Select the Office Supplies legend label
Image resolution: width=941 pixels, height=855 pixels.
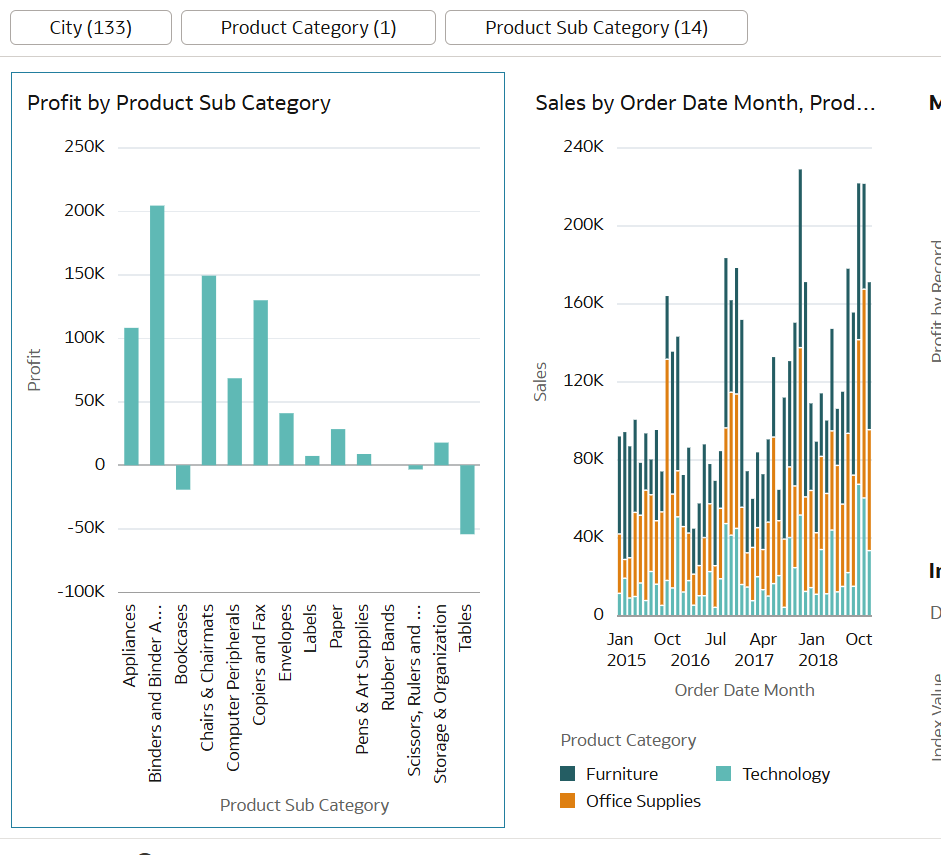(x=643, y=801)
